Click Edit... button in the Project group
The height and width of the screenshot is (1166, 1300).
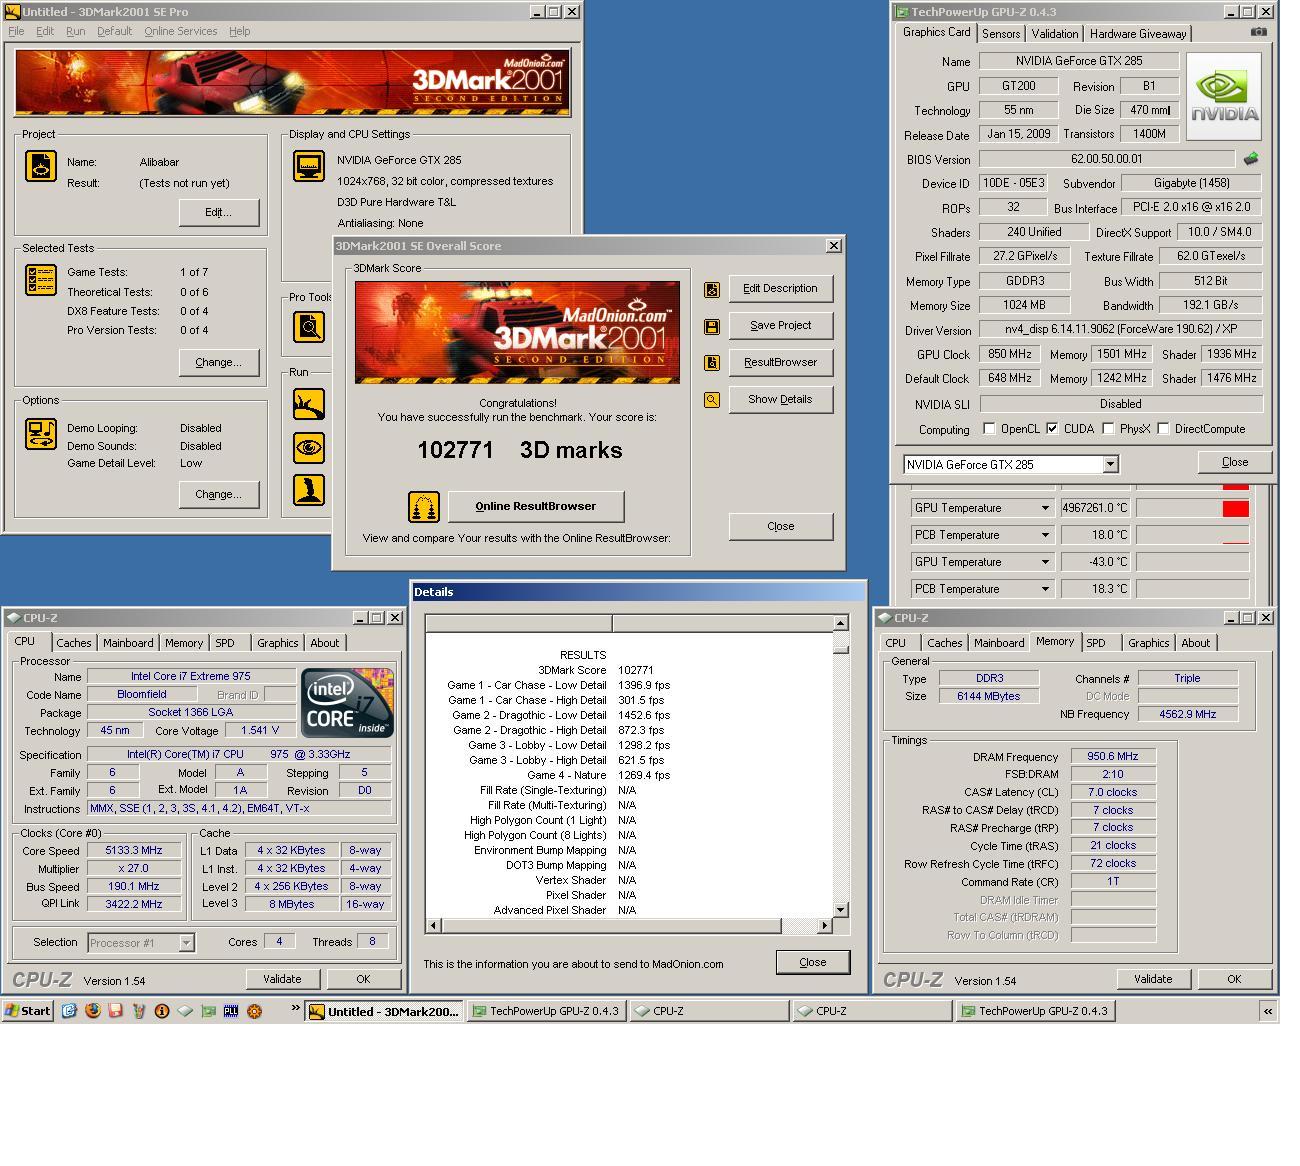coord(218,212)
